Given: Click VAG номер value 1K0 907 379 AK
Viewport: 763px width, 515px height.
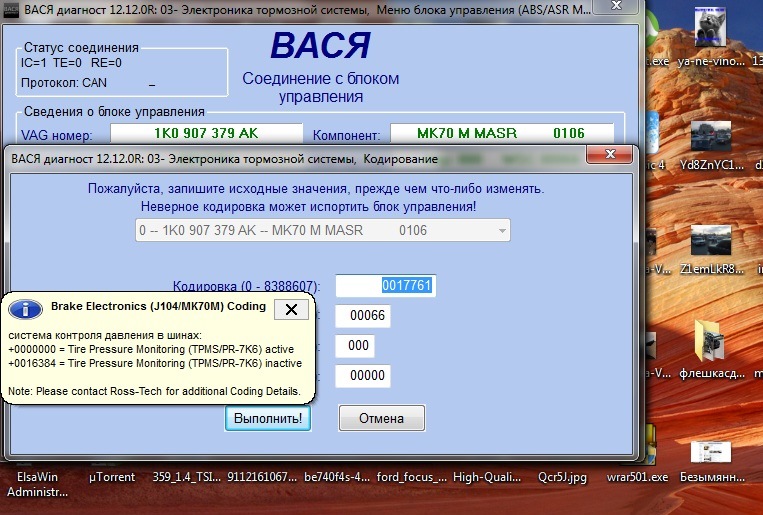Looking at the screenshot, I should point(206,133).
